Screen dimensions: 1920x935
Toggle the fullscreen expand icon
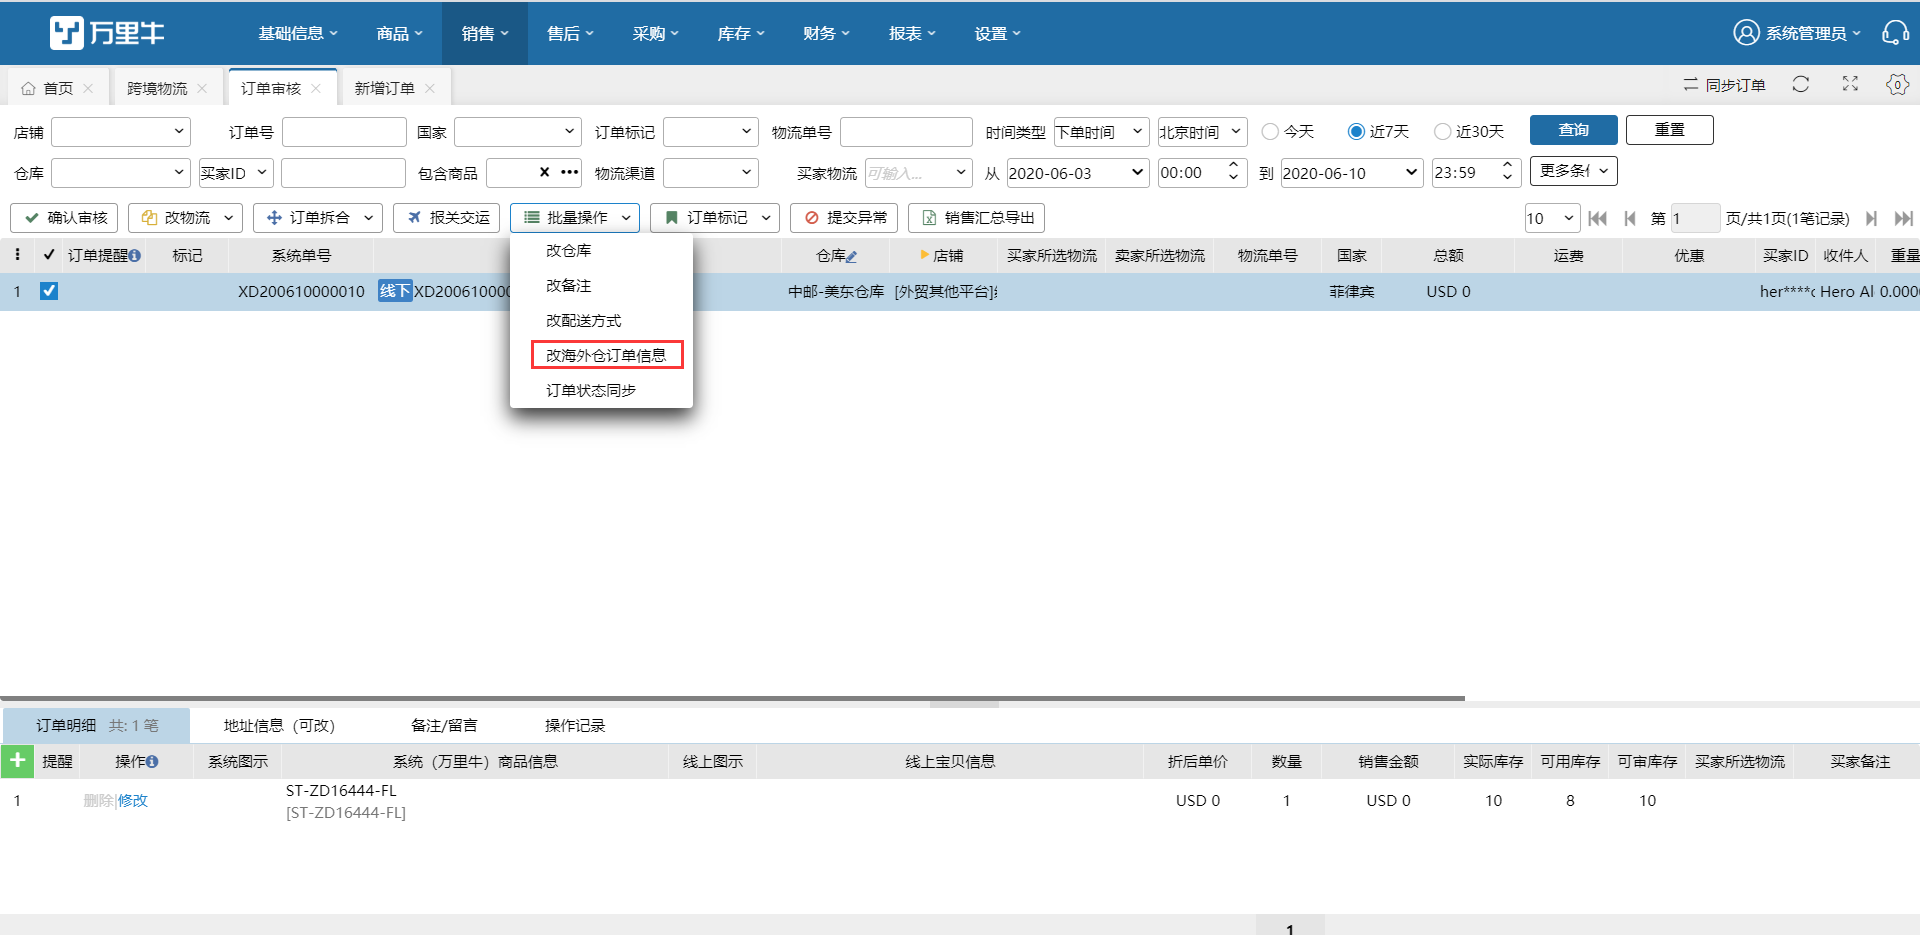(1850, 84)
